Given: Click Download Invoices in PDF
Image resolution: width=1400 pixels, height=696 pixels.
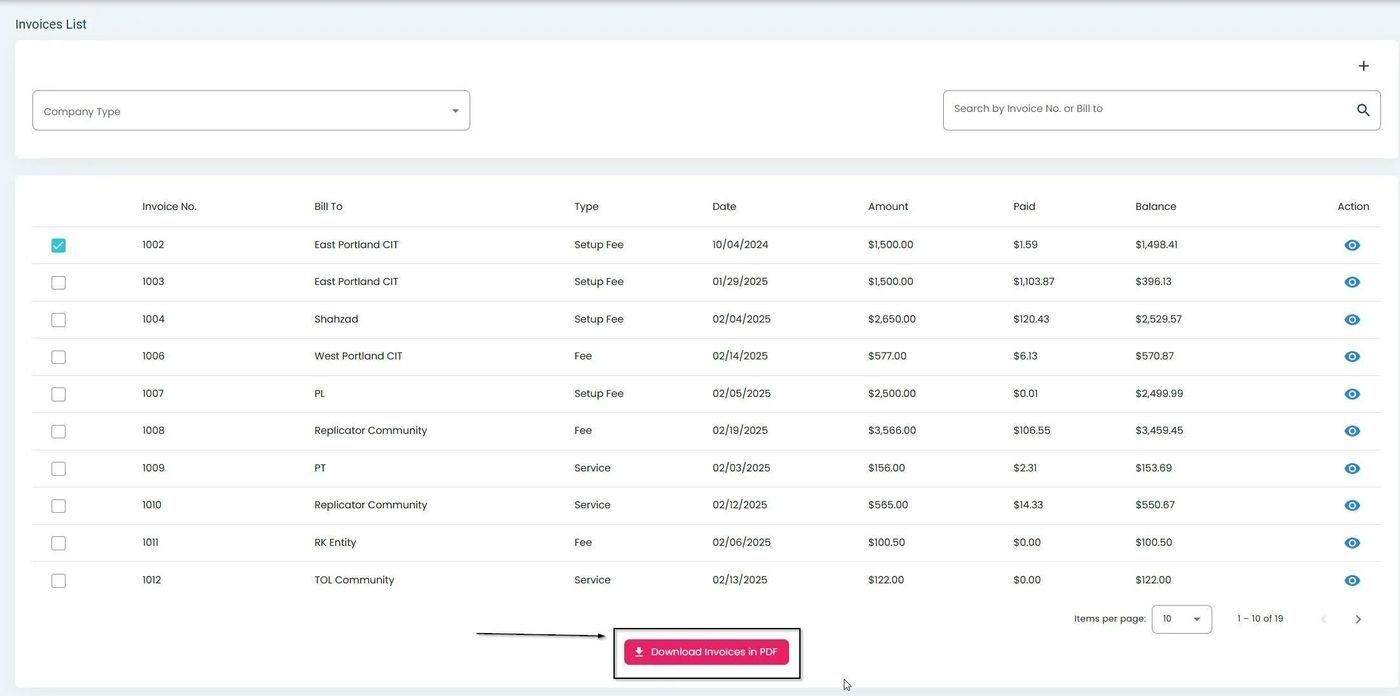Looking at the screenshot, I should (x=706, y=651).
